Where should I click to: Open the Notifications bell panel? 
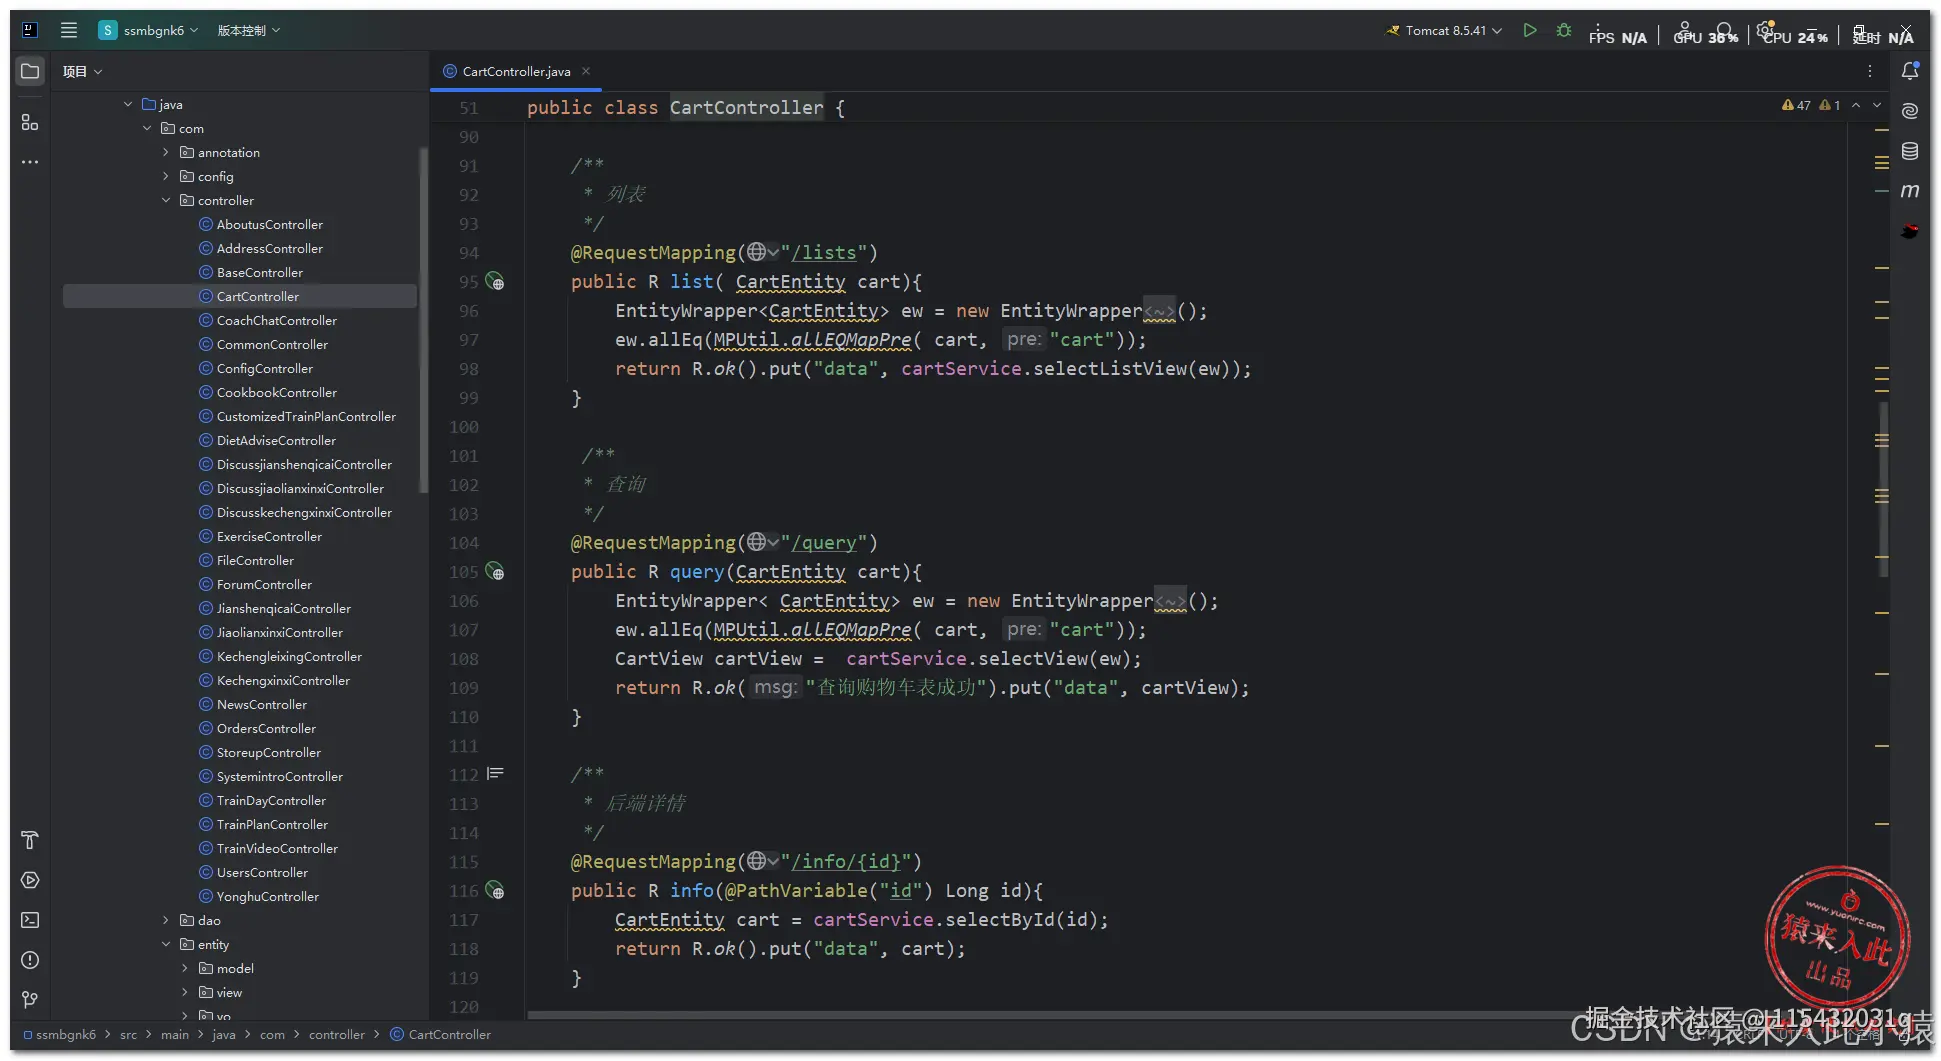[x=1909, y=71]
